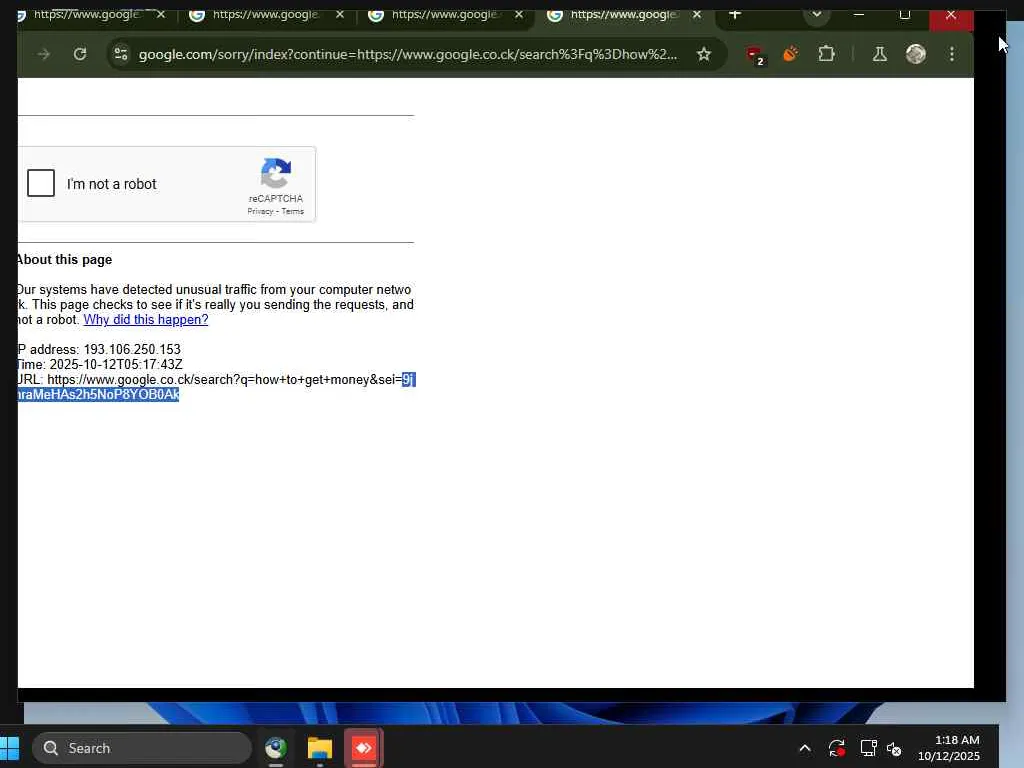The width and height of the screenshot is (1024, 768).
Task: Open Chrome's three-dot menu
Action: (x=952, y=54)
